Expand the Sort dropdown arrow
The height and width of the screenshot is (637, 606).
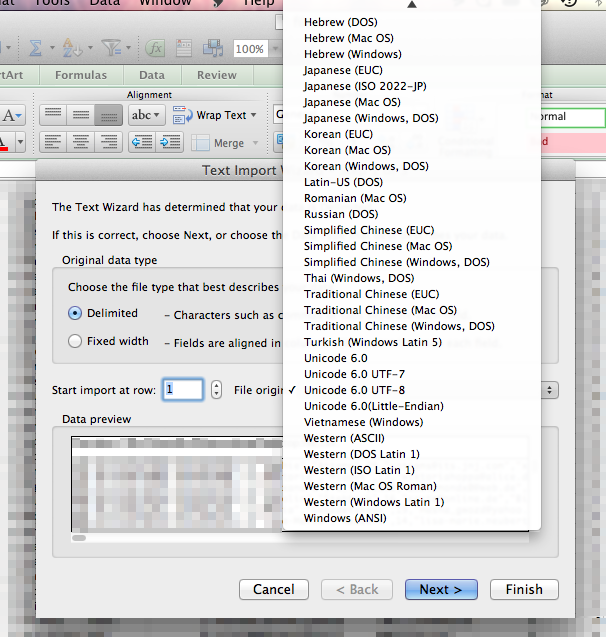(x=90, y=48)
